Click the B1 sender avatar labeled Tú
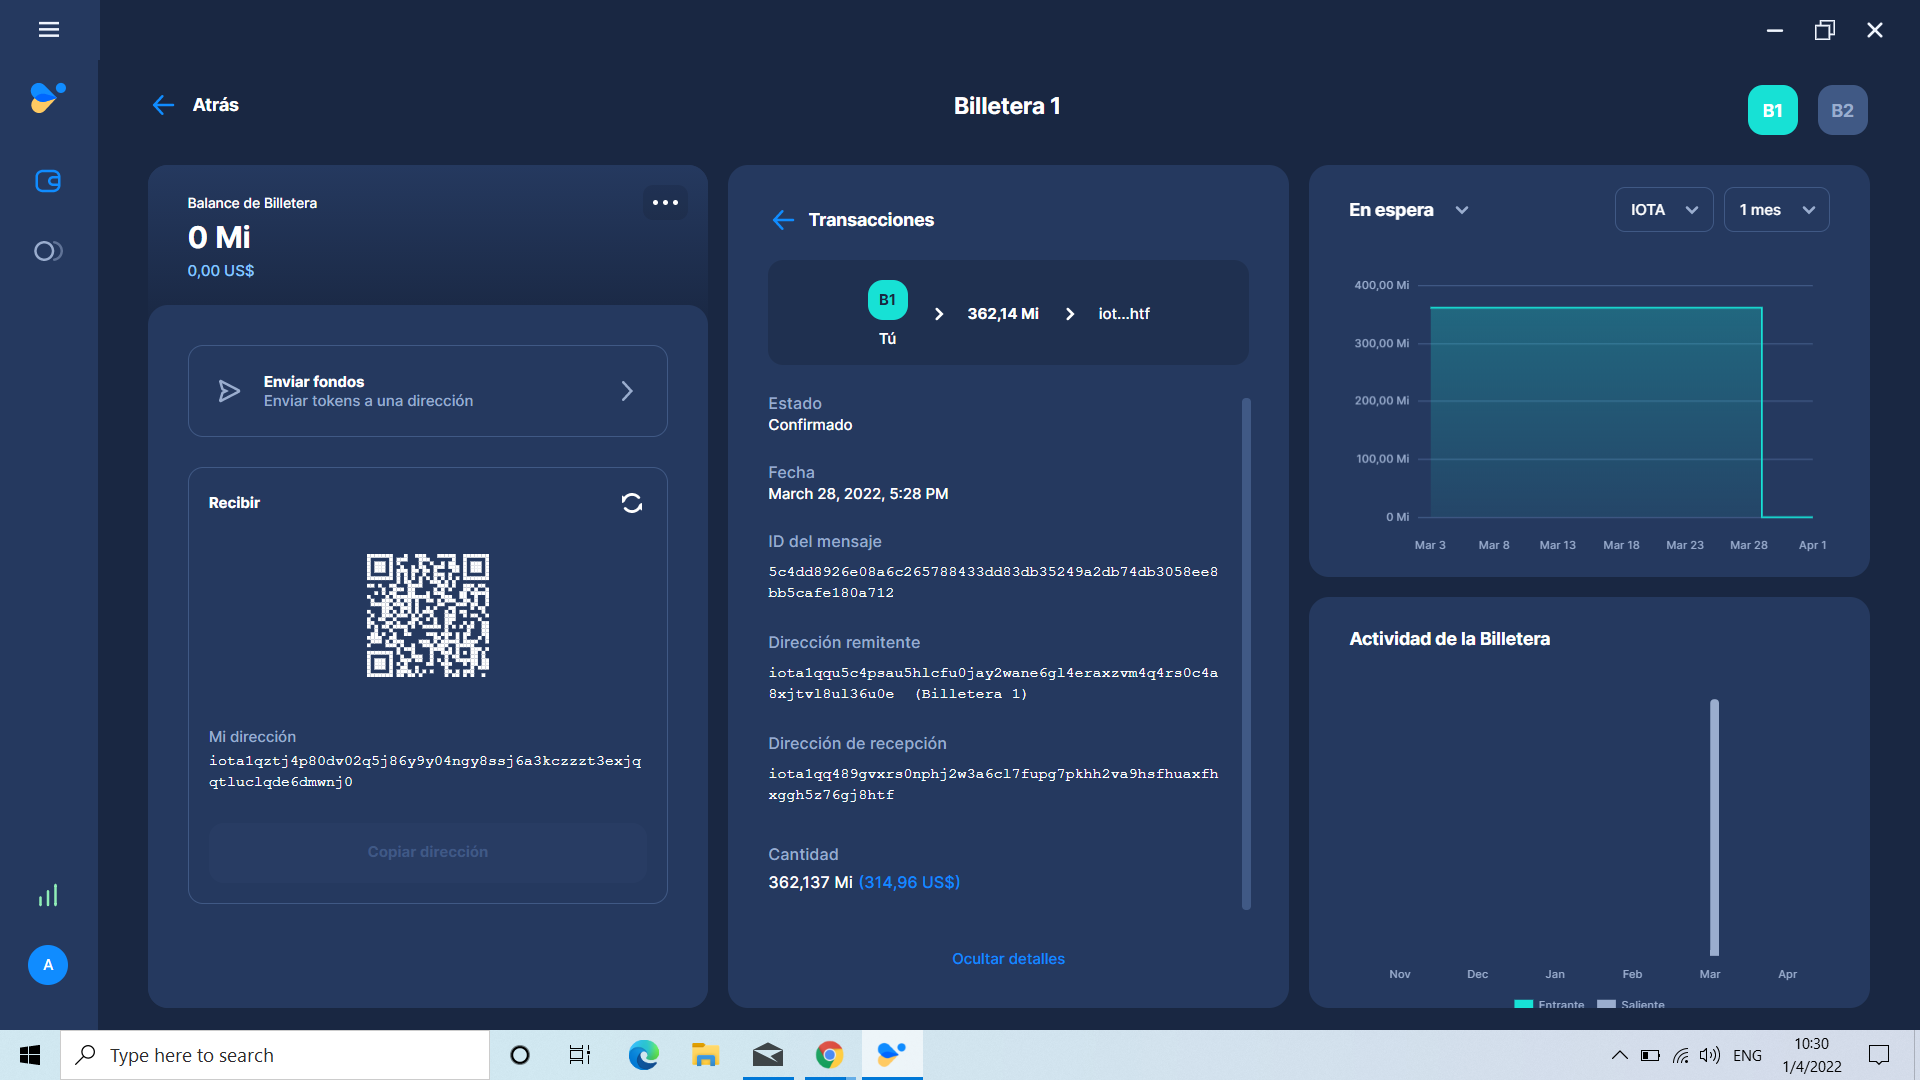 tap(887, 300)
